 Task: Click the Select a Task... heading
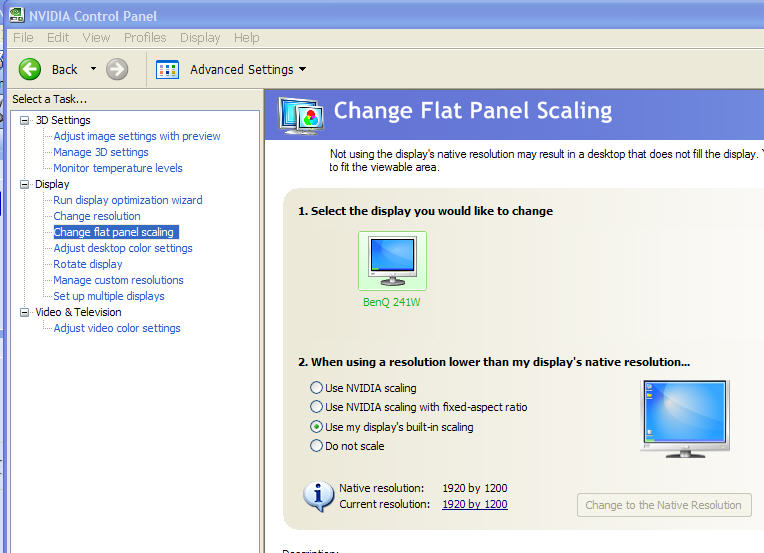coord(50,99)
